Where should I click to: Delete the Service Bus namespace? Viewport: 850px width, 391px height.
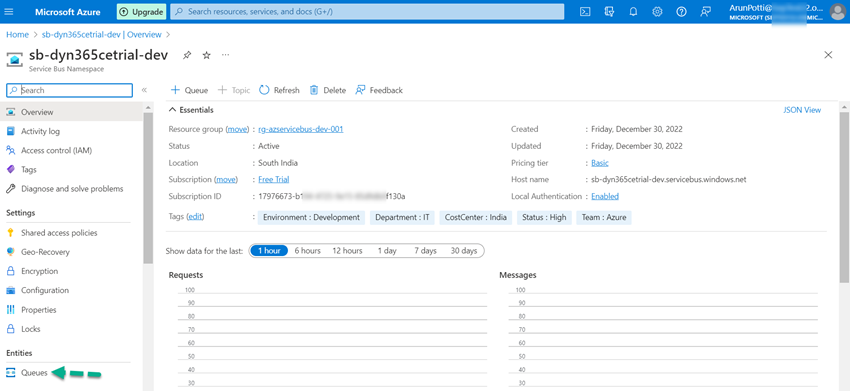tap(327, 90)
